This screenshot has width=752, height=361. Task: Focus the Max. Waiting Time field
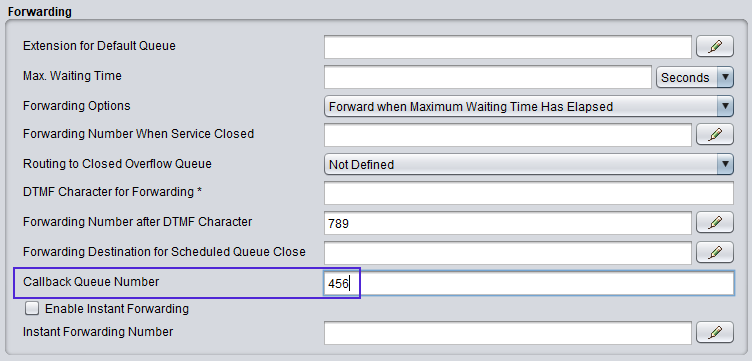(488, 77)
